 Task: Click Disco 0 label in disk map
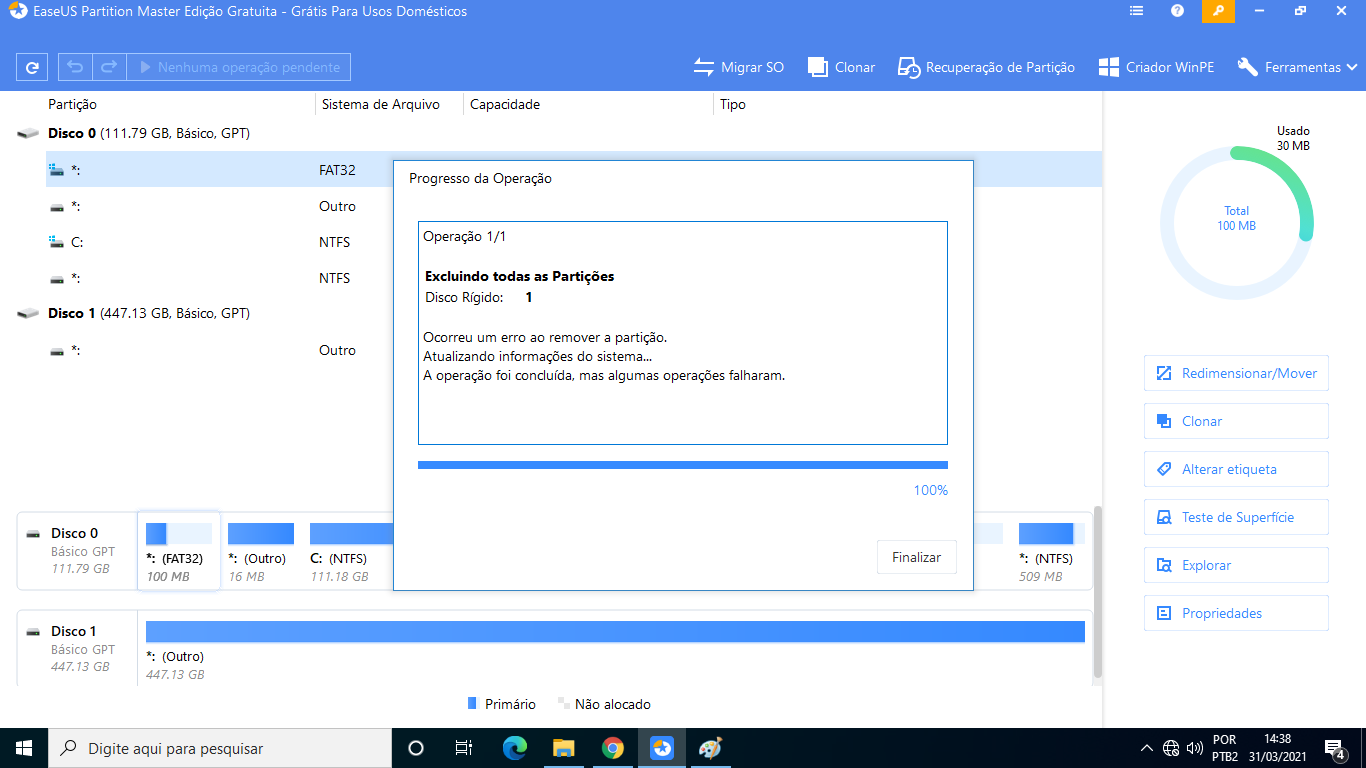75,533
